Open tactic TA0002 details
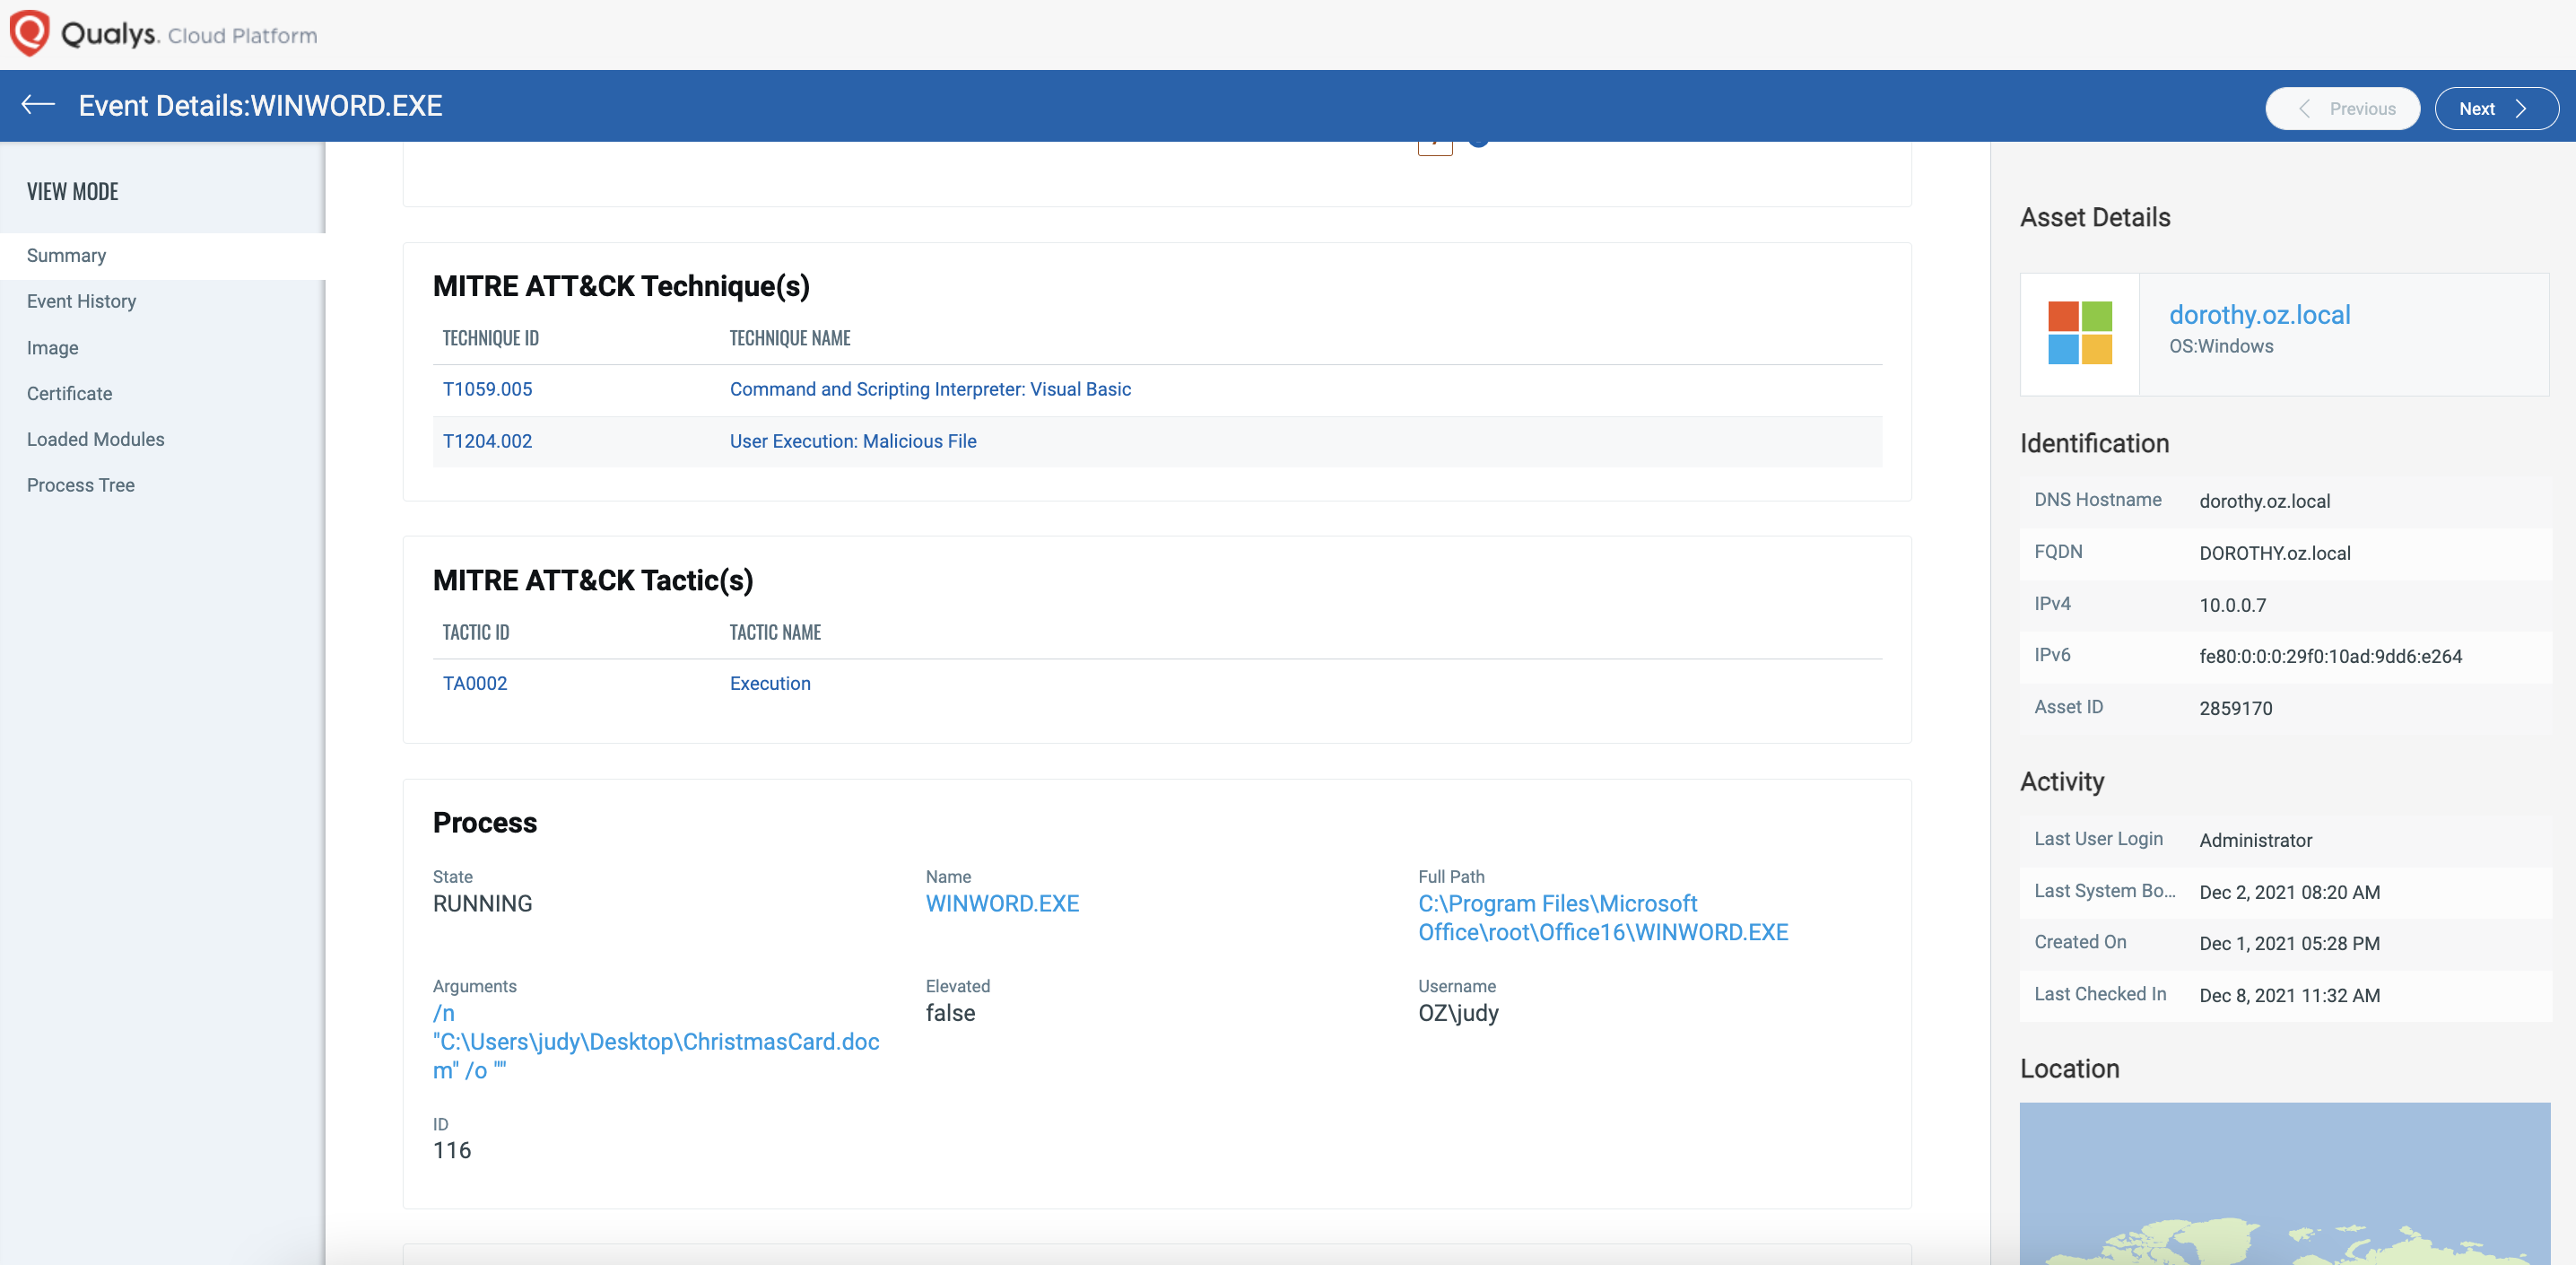 tap(475, 683)
